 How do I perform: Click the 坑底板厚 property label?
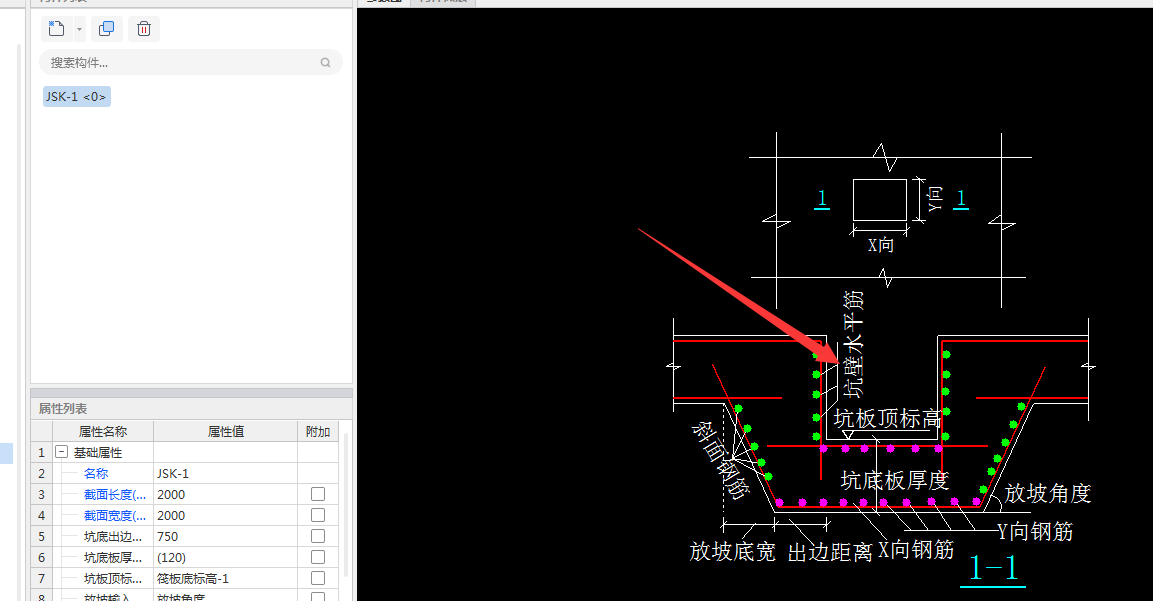coord(113,558)
